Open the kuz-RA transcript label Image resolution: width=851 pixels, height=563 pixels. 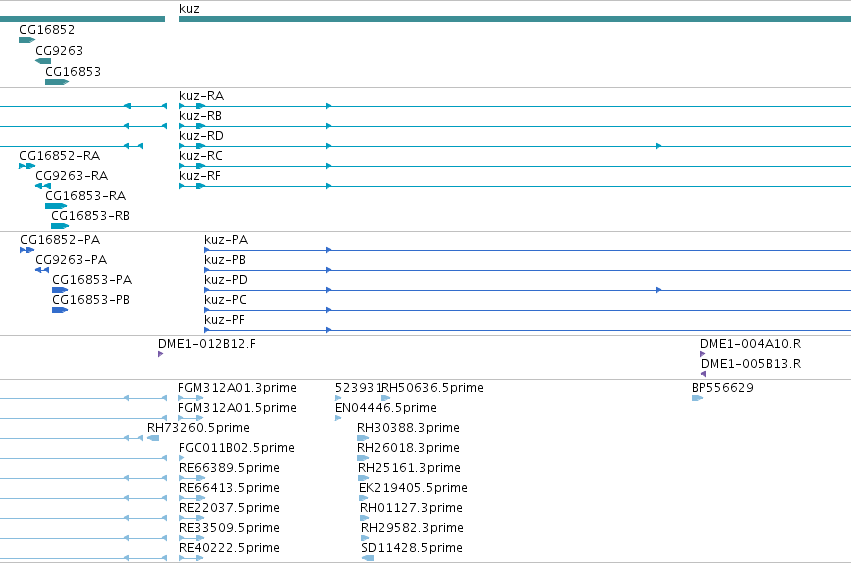click(201, 96)
